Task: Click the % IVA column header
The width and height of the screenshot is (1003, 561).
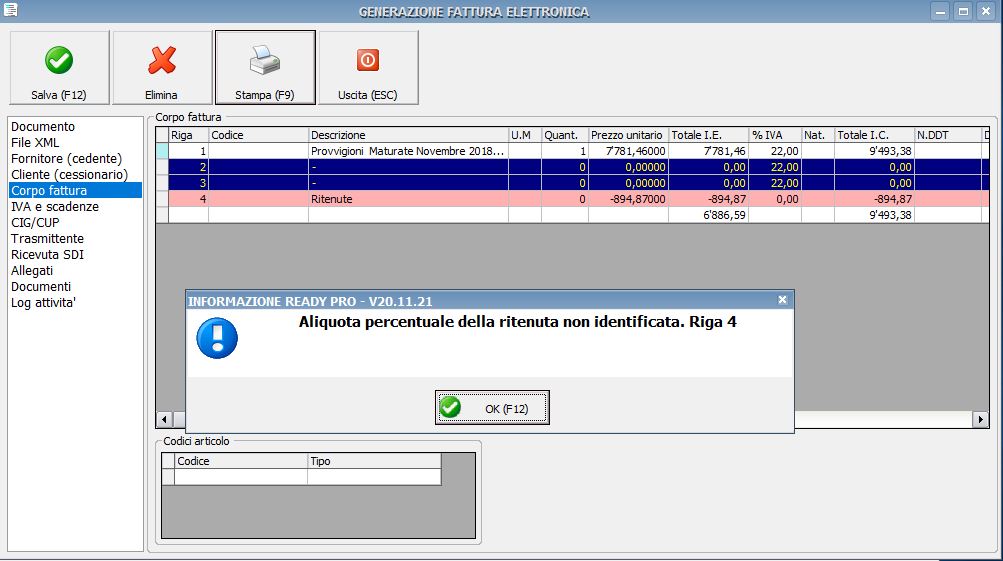Action: [x=775, y=135]
